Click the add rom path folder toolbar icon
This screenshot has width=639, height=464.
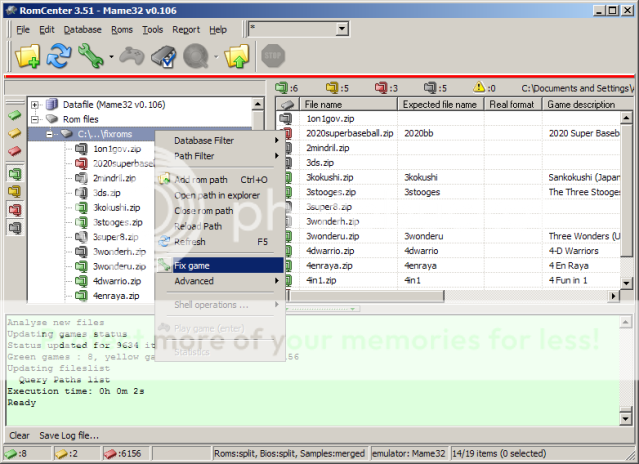[27, 57]
